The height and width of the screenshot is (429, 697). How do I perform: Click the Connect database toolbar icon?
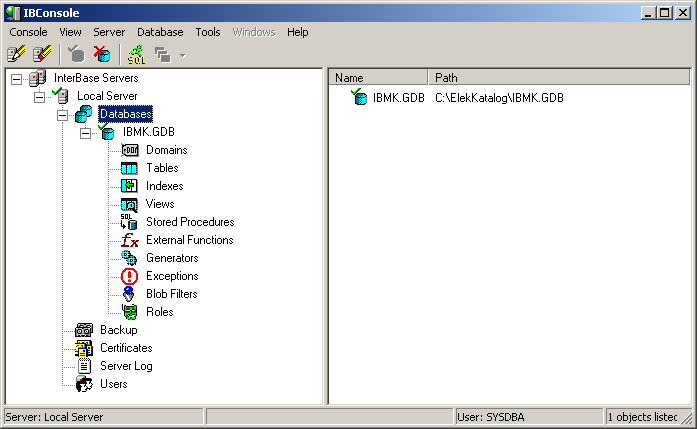click(x=76, y=54)
